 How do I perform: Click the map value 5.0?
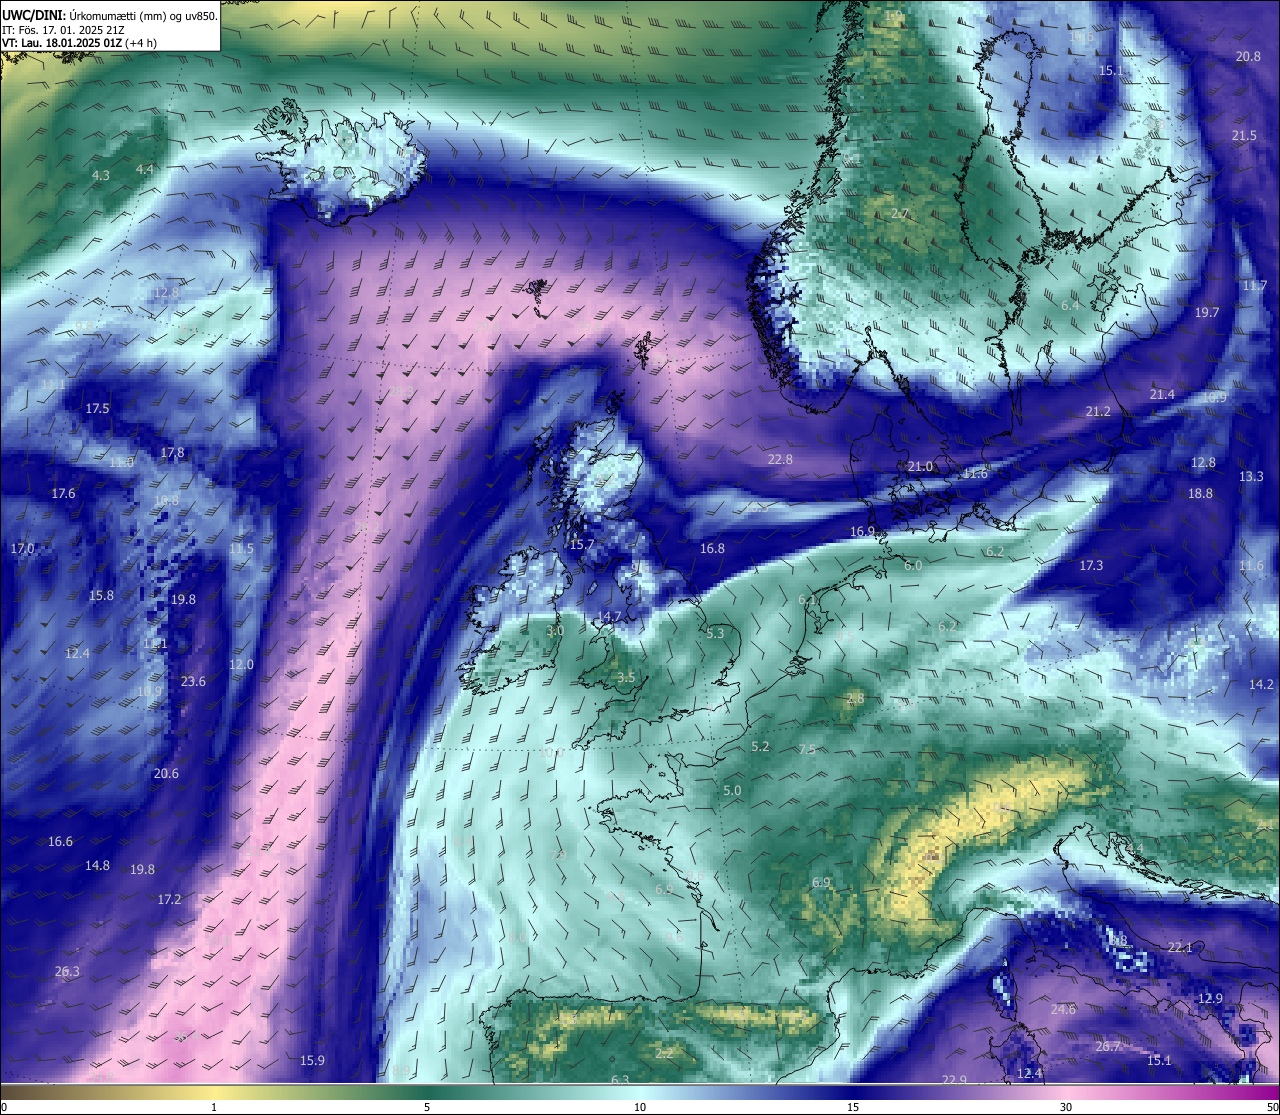point(732,790)
